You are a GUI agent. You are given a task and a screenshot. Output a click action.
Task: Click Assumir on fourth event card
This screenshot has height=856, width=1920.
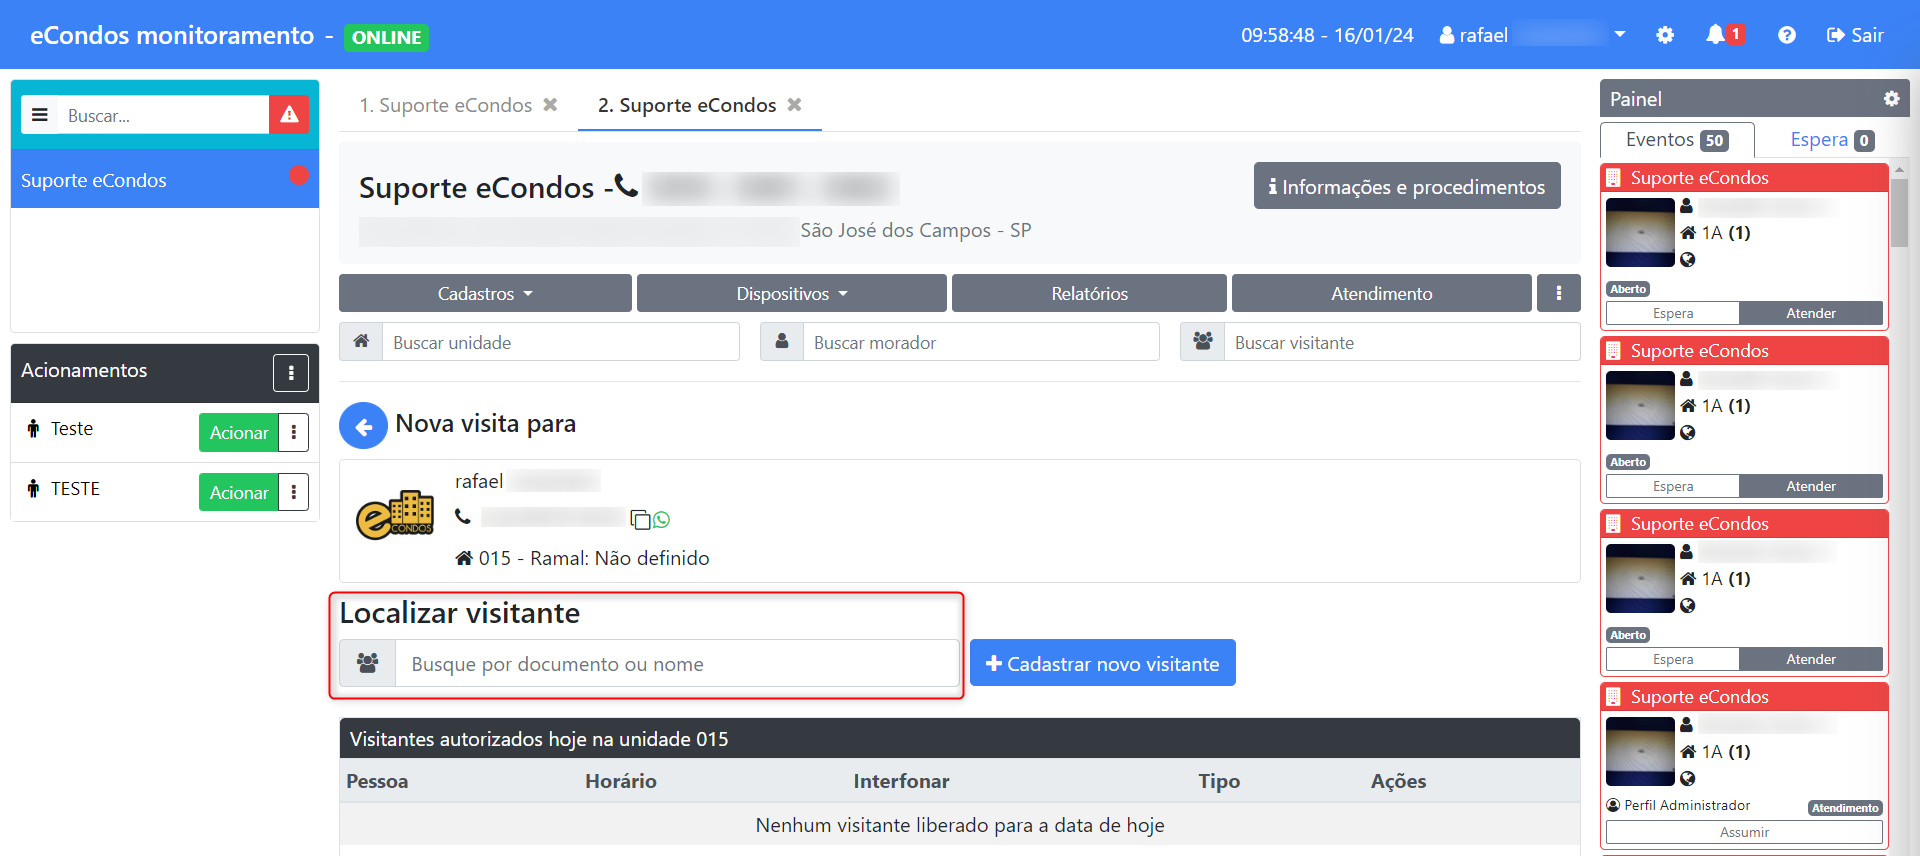click(x=1744, y=832)
